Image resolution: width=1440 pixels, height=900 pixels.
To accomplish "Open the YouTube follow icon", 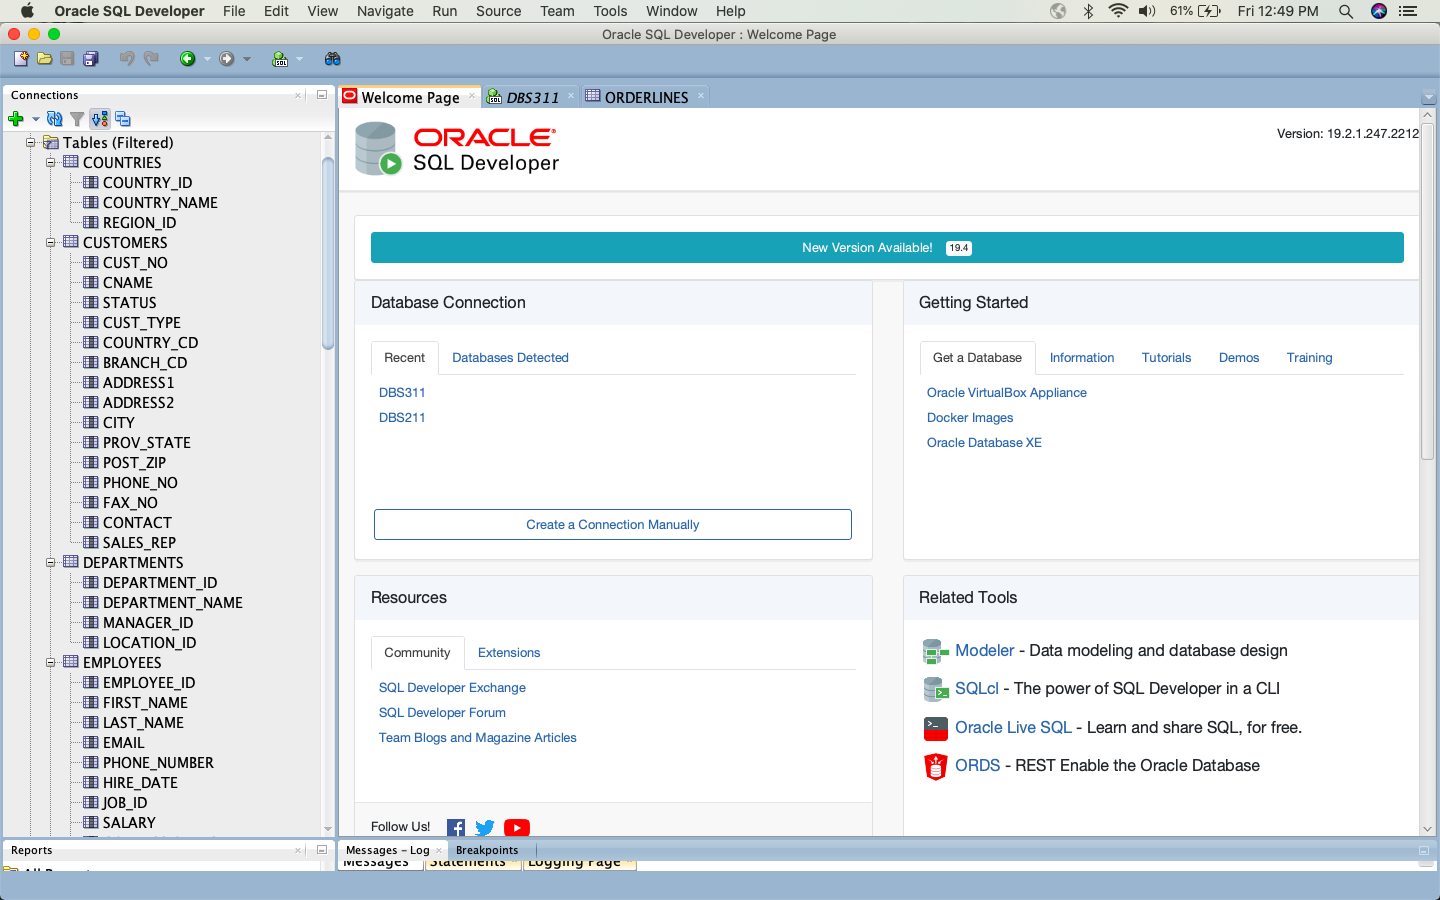I will coord(517,828).
